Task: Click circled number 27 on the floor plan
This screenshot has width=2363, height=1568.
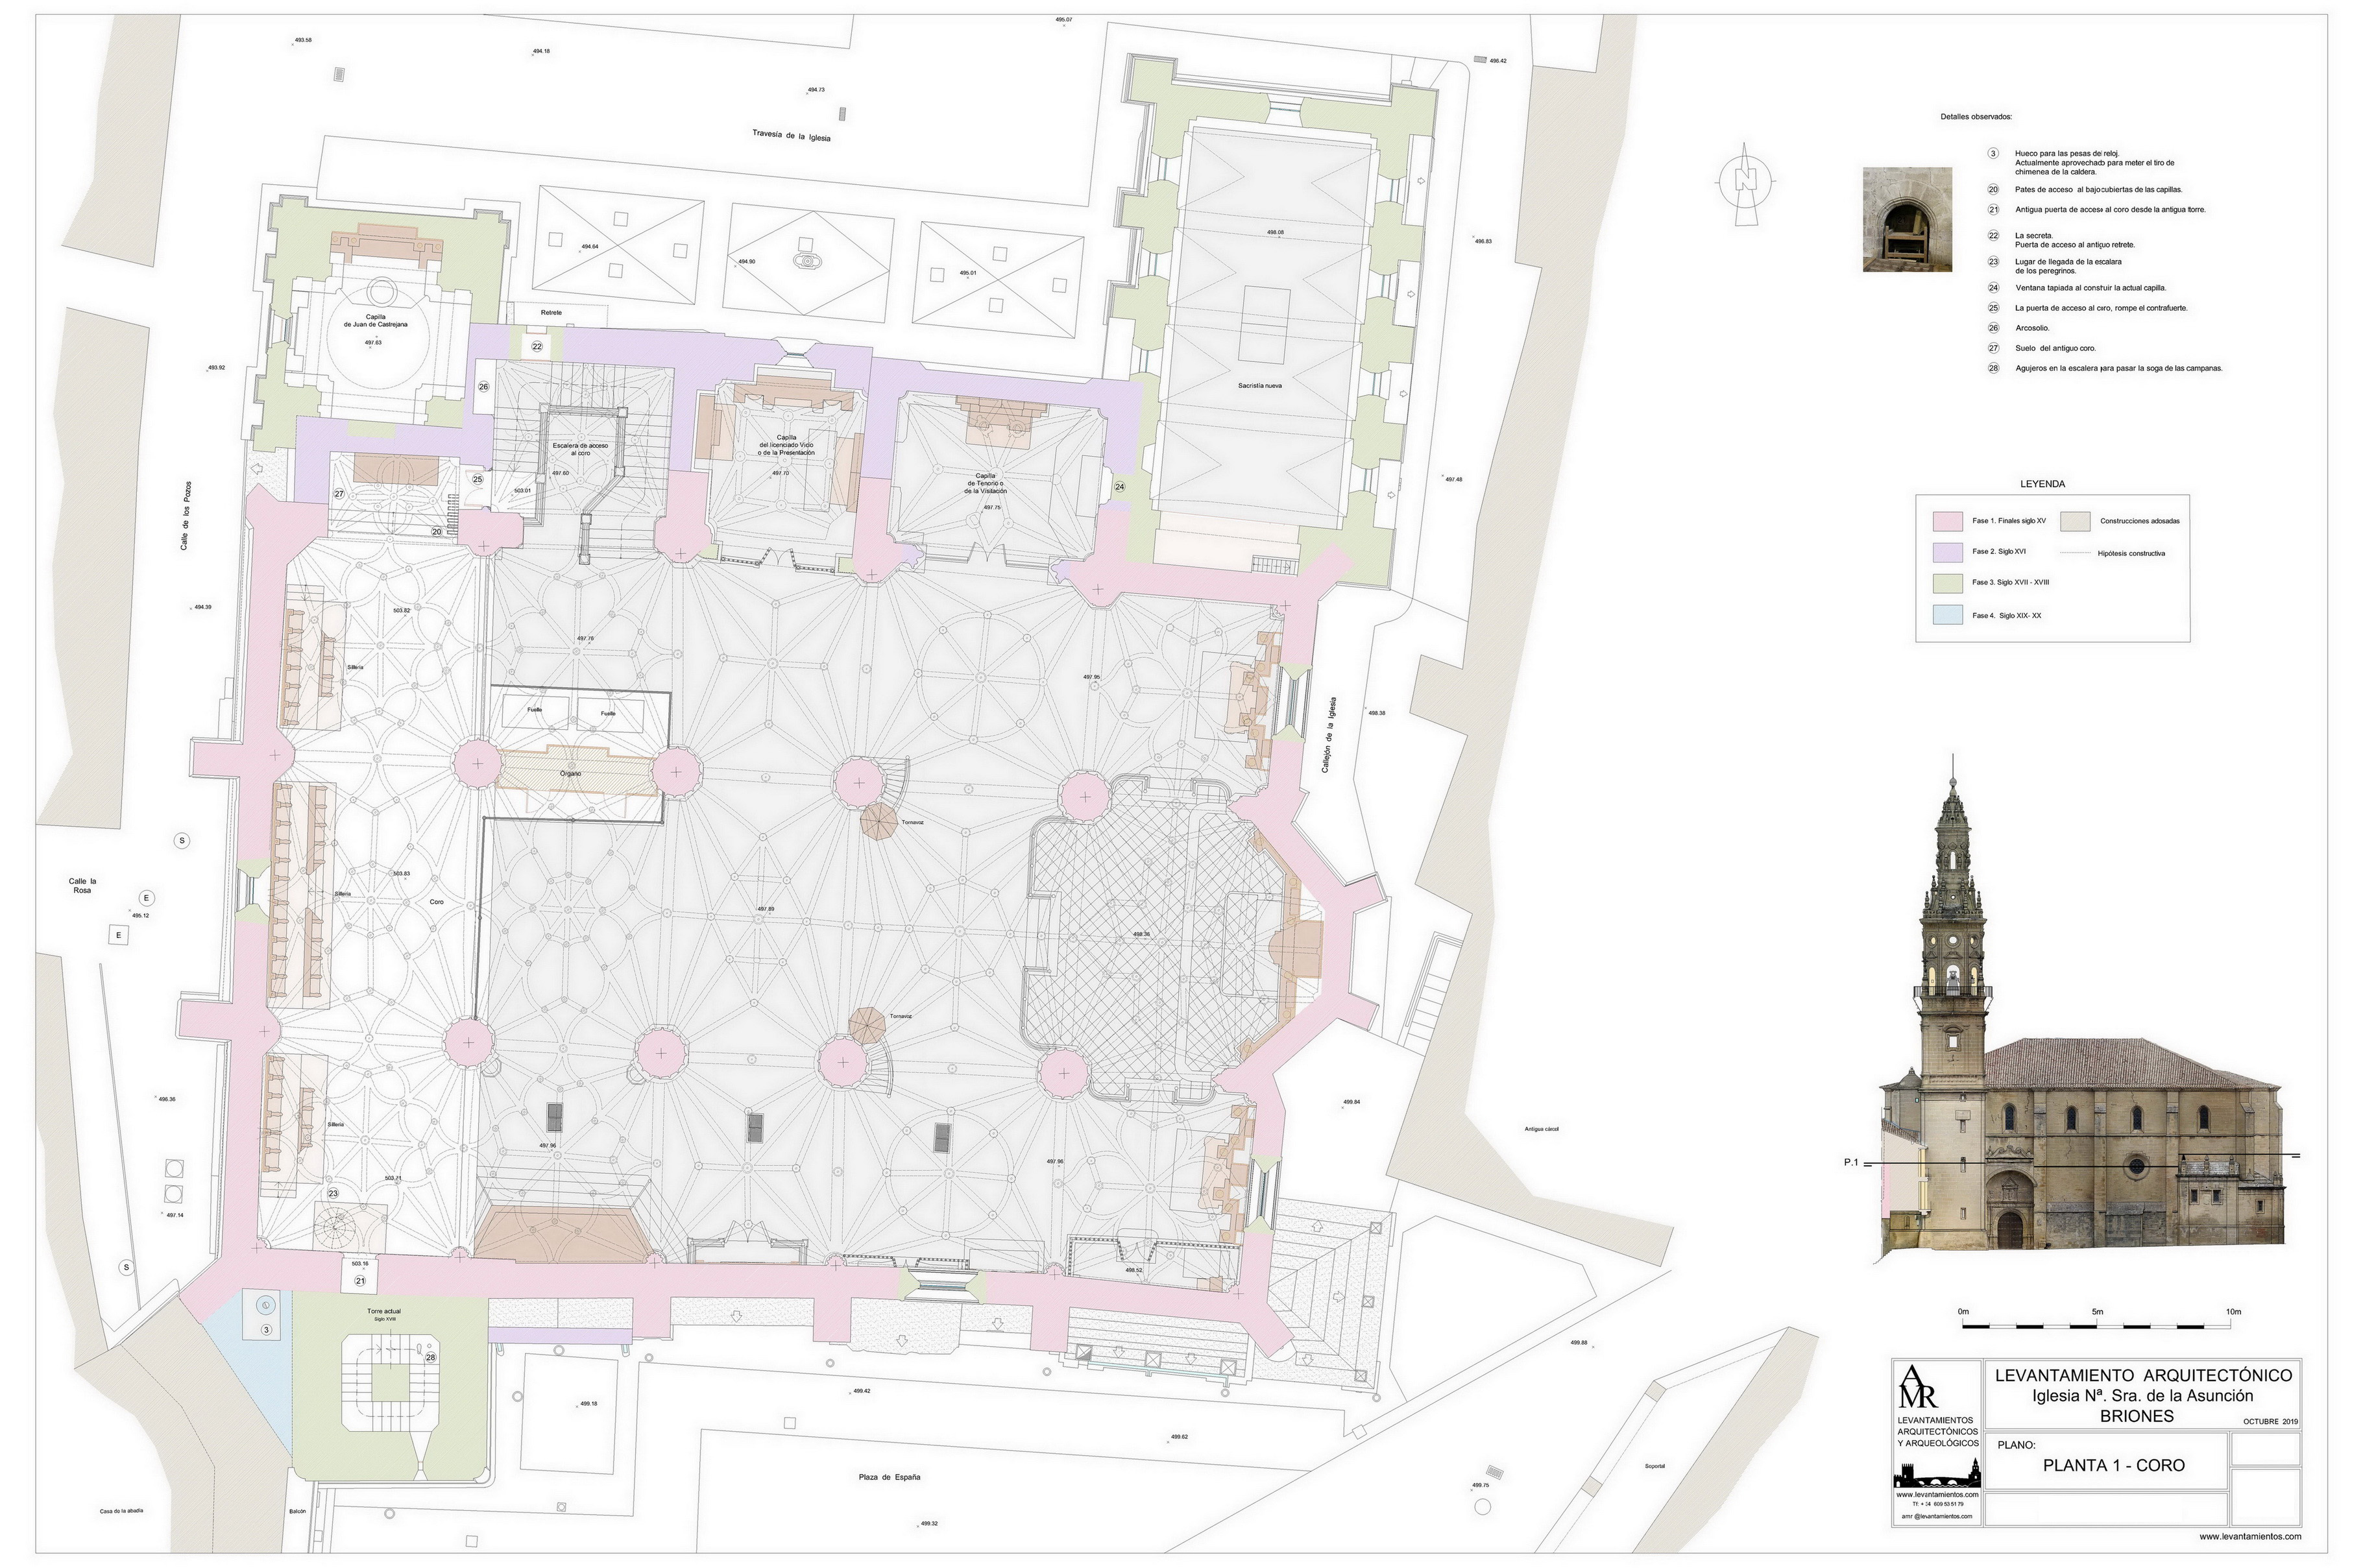Action: 339,494
